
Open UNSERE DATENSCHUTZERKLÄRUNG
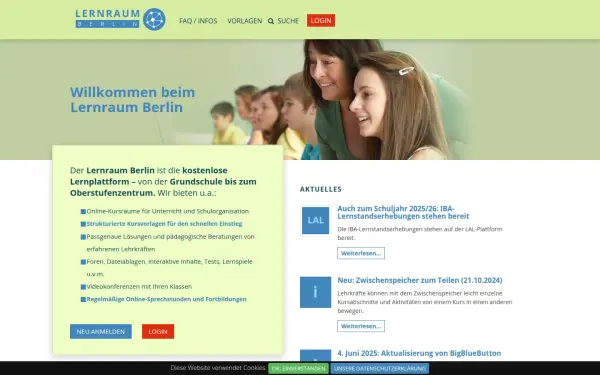[x=380, y=368]
